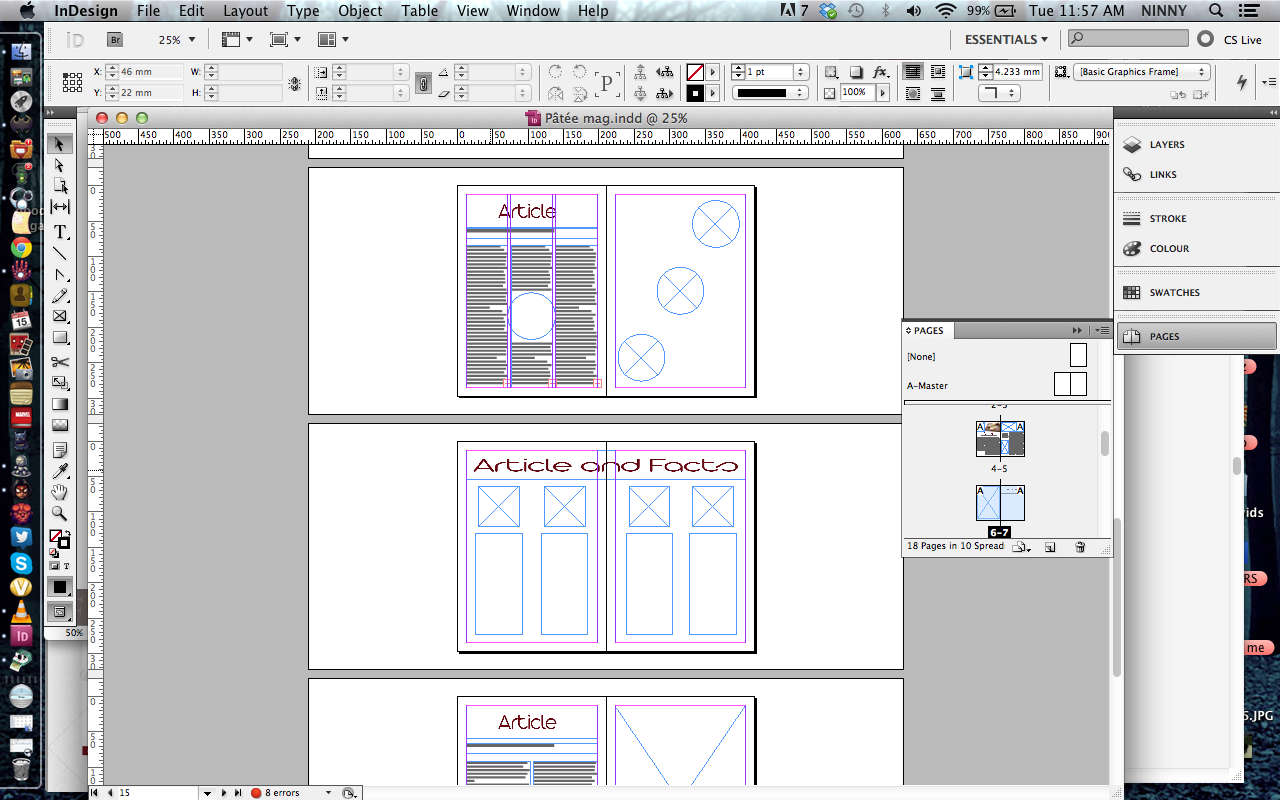Open the control panel flyout menu
The image size is (1280, 800).
(1268, 82)
